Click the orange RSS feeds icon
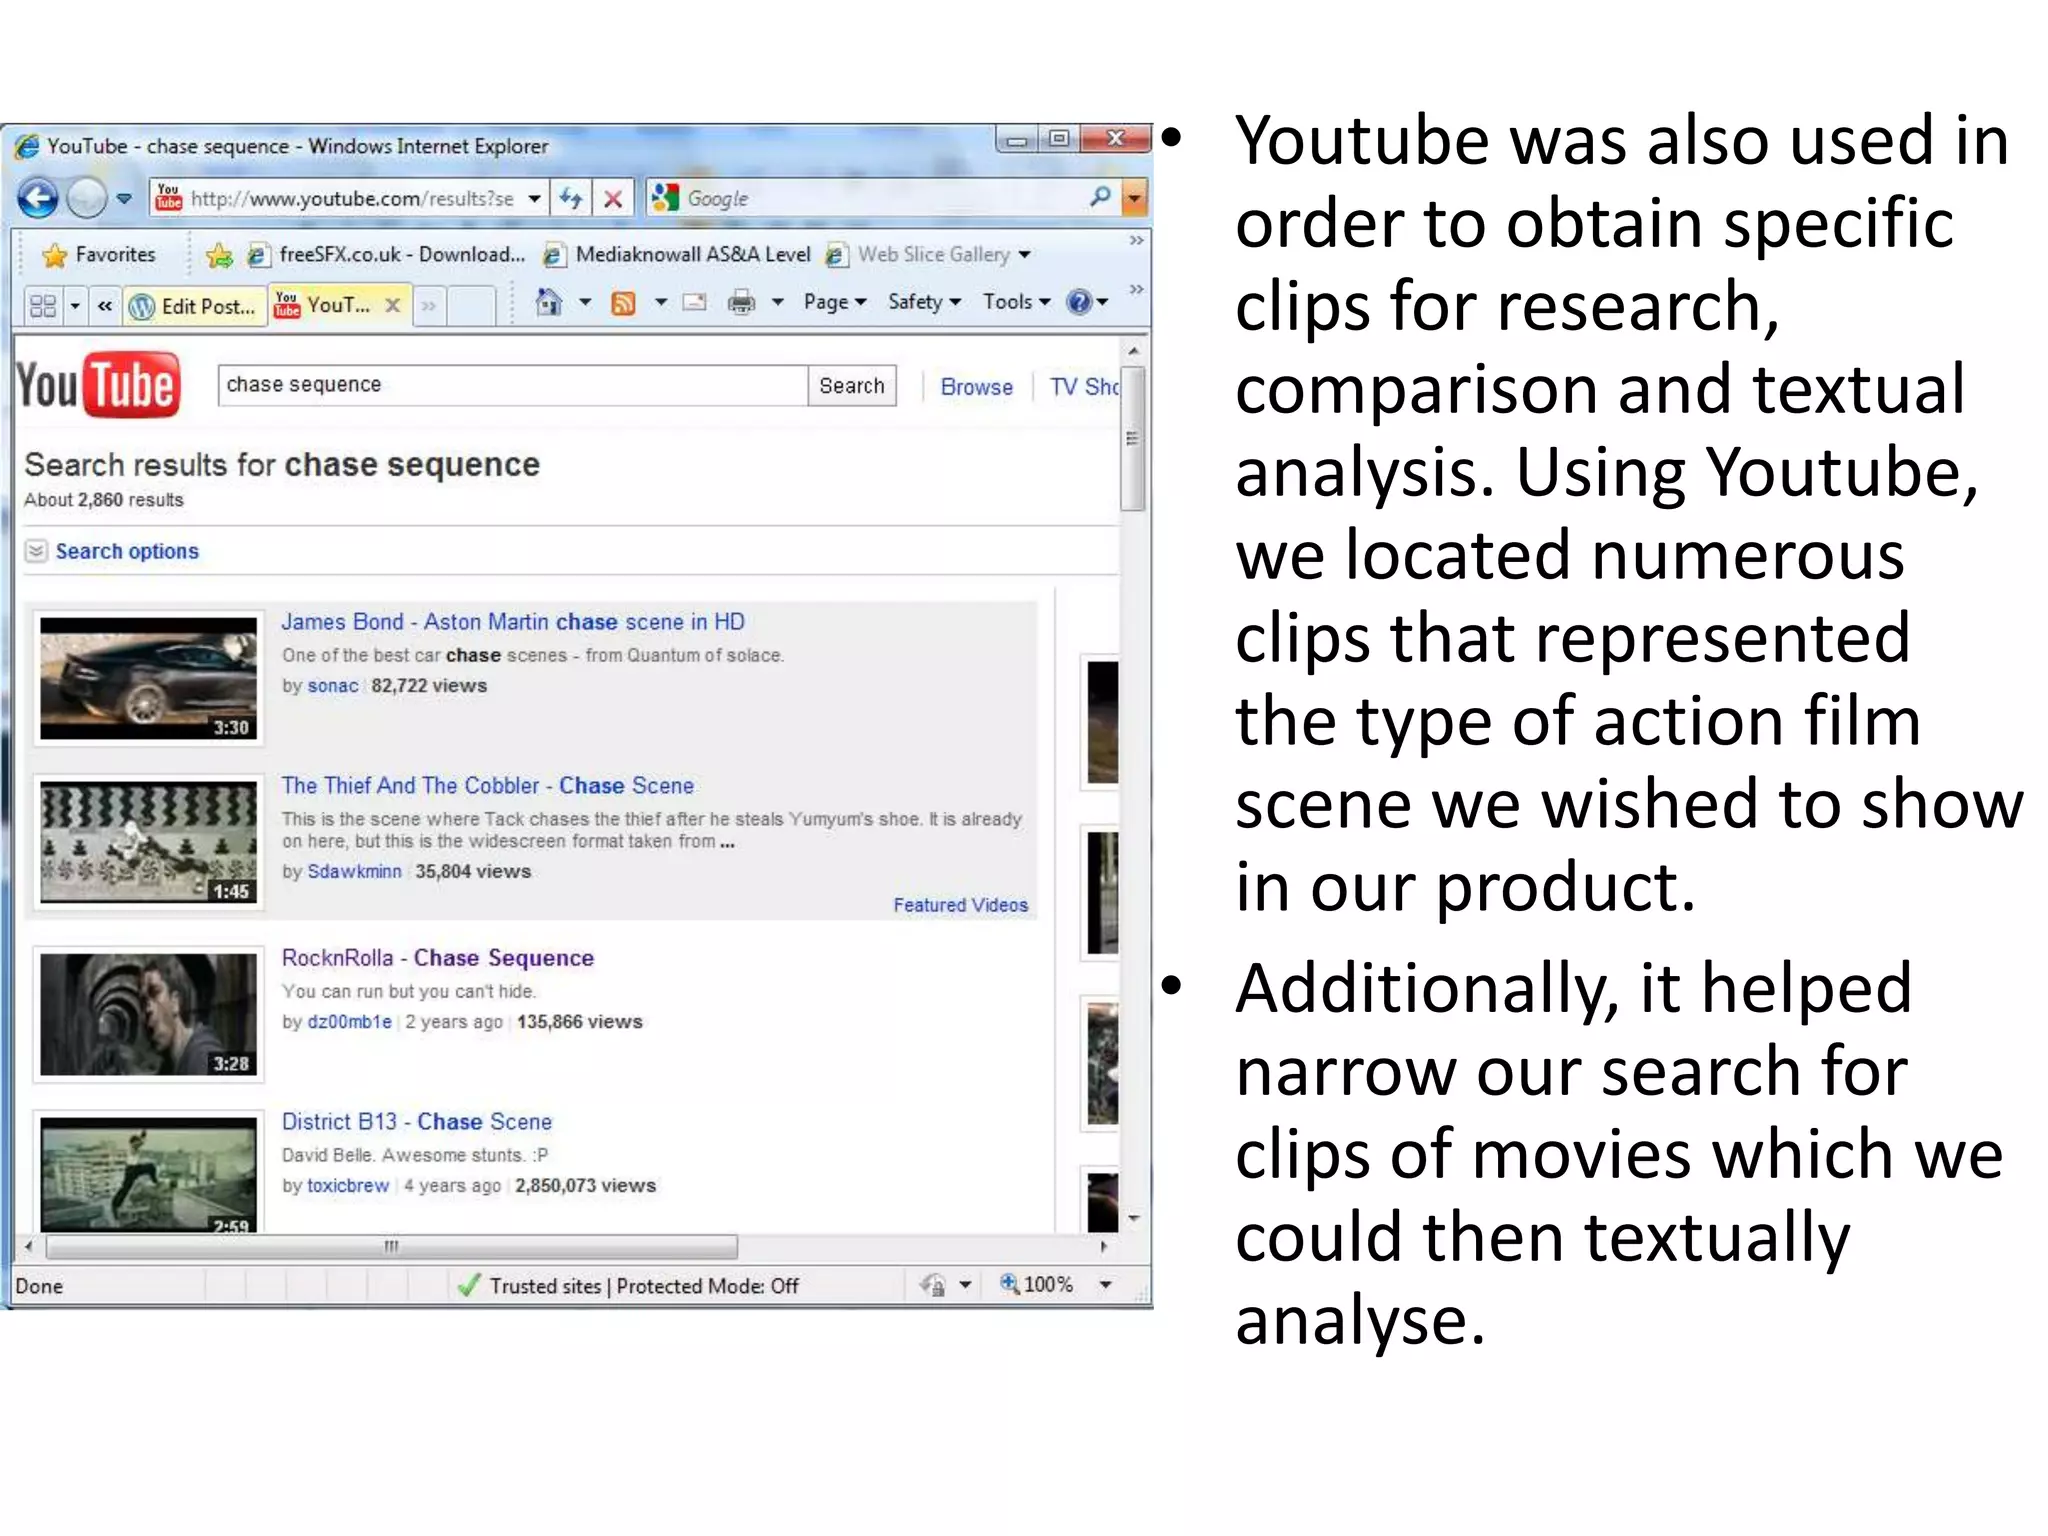Viewport: 2048px width, 1536px height. click(623, 302)
